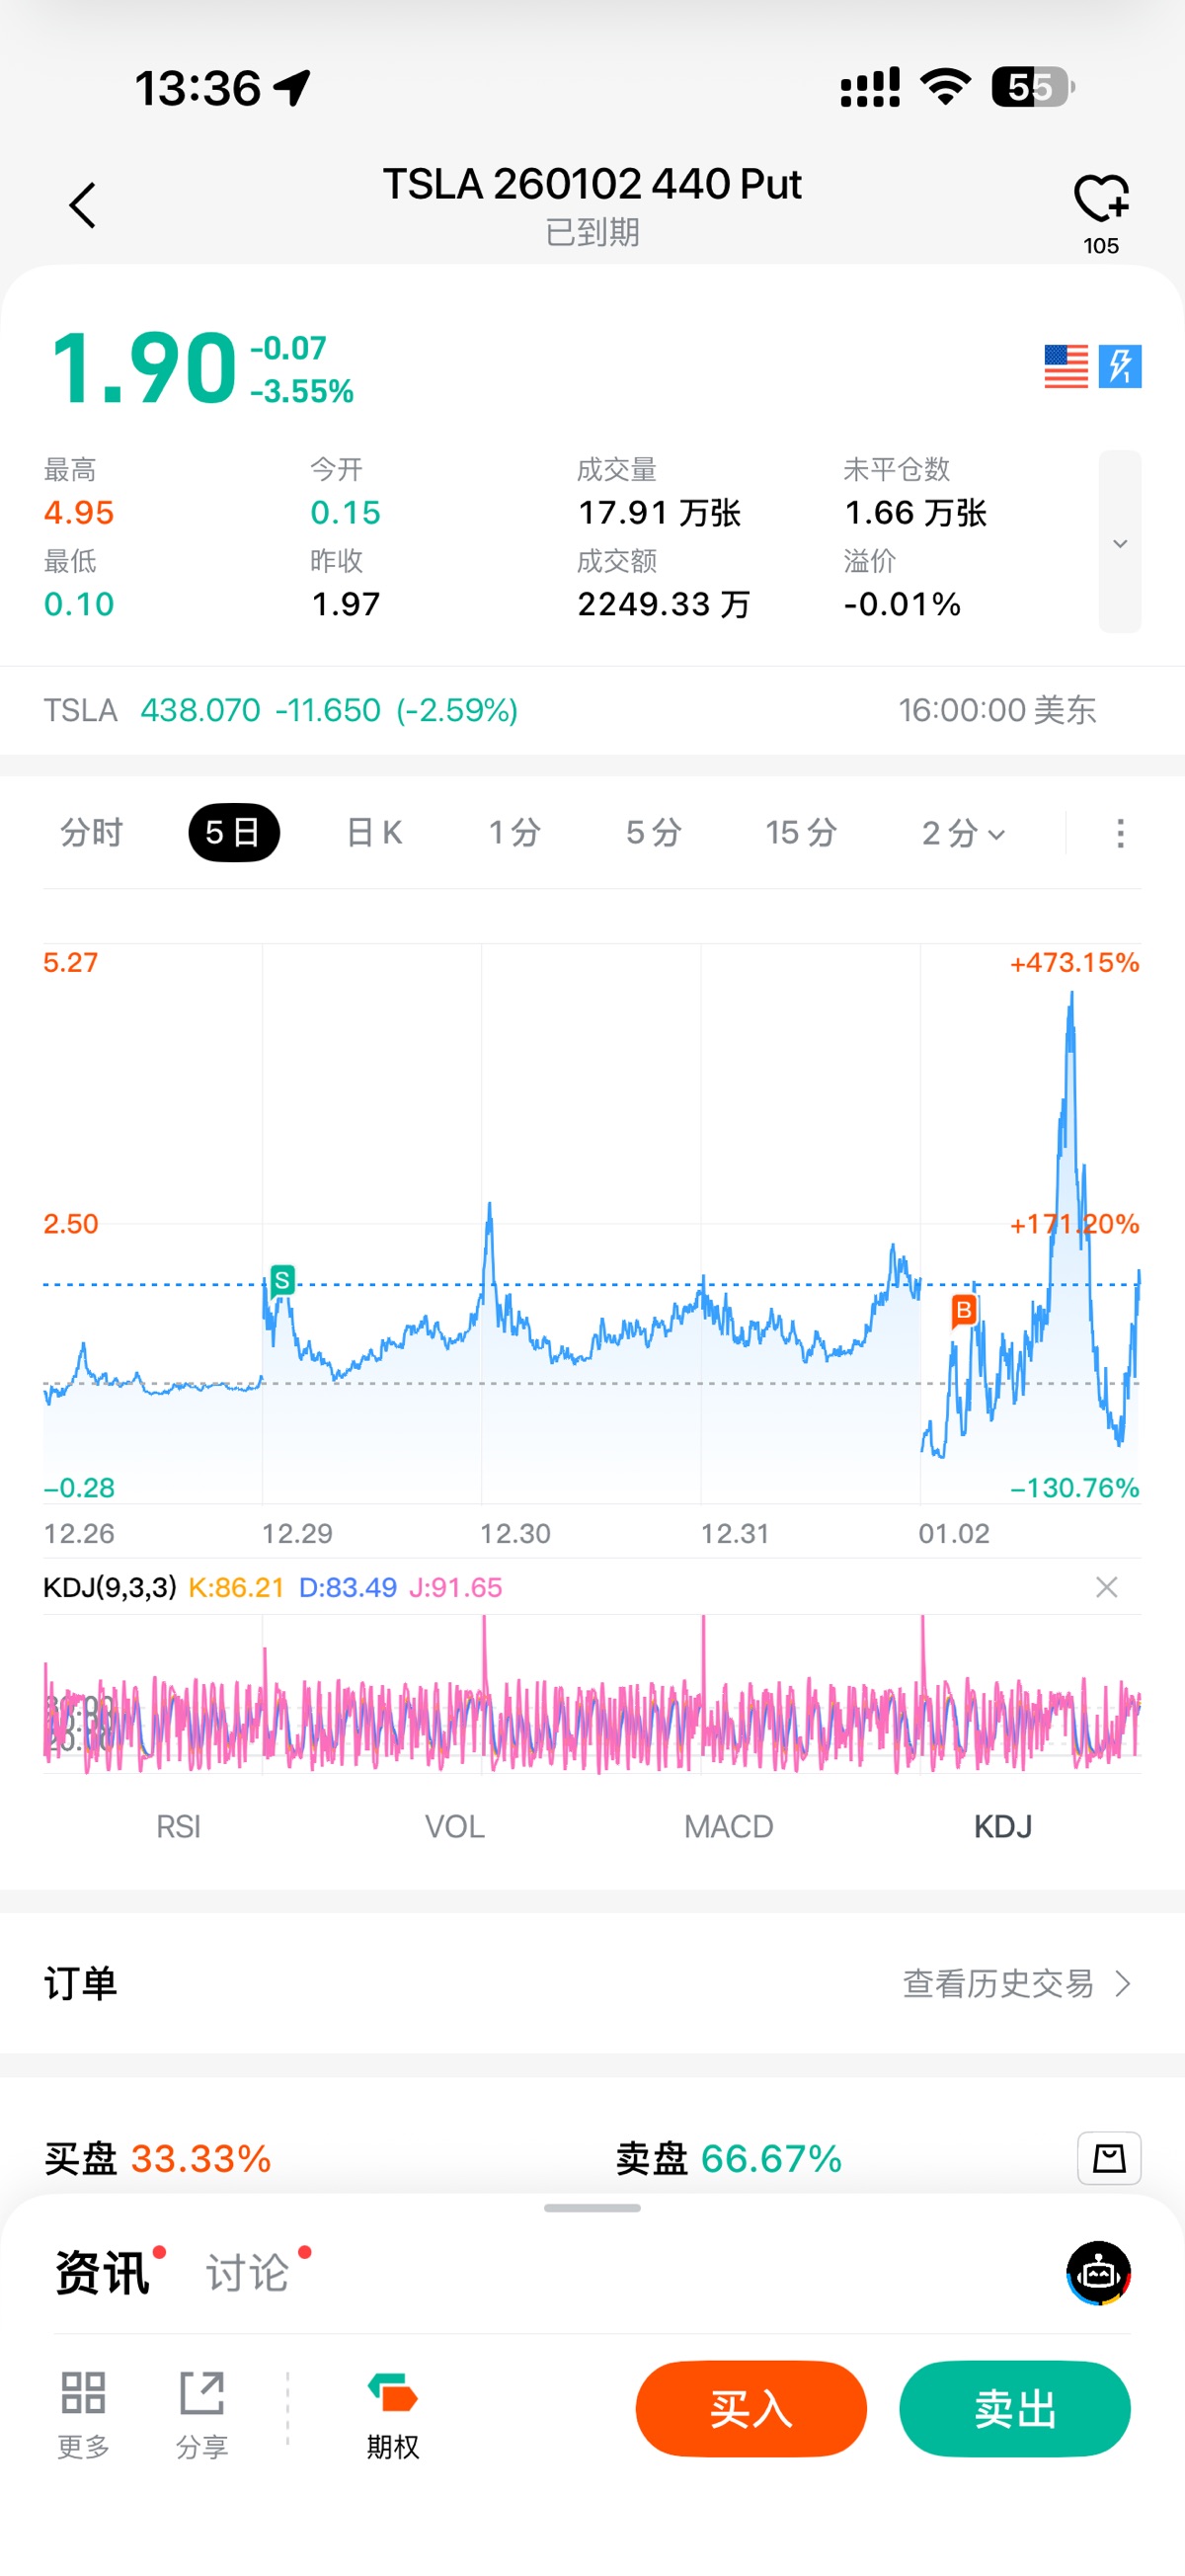Tap the green S sell marker
Screen dimensions: 1185x2576
(x=282, y=1280)
